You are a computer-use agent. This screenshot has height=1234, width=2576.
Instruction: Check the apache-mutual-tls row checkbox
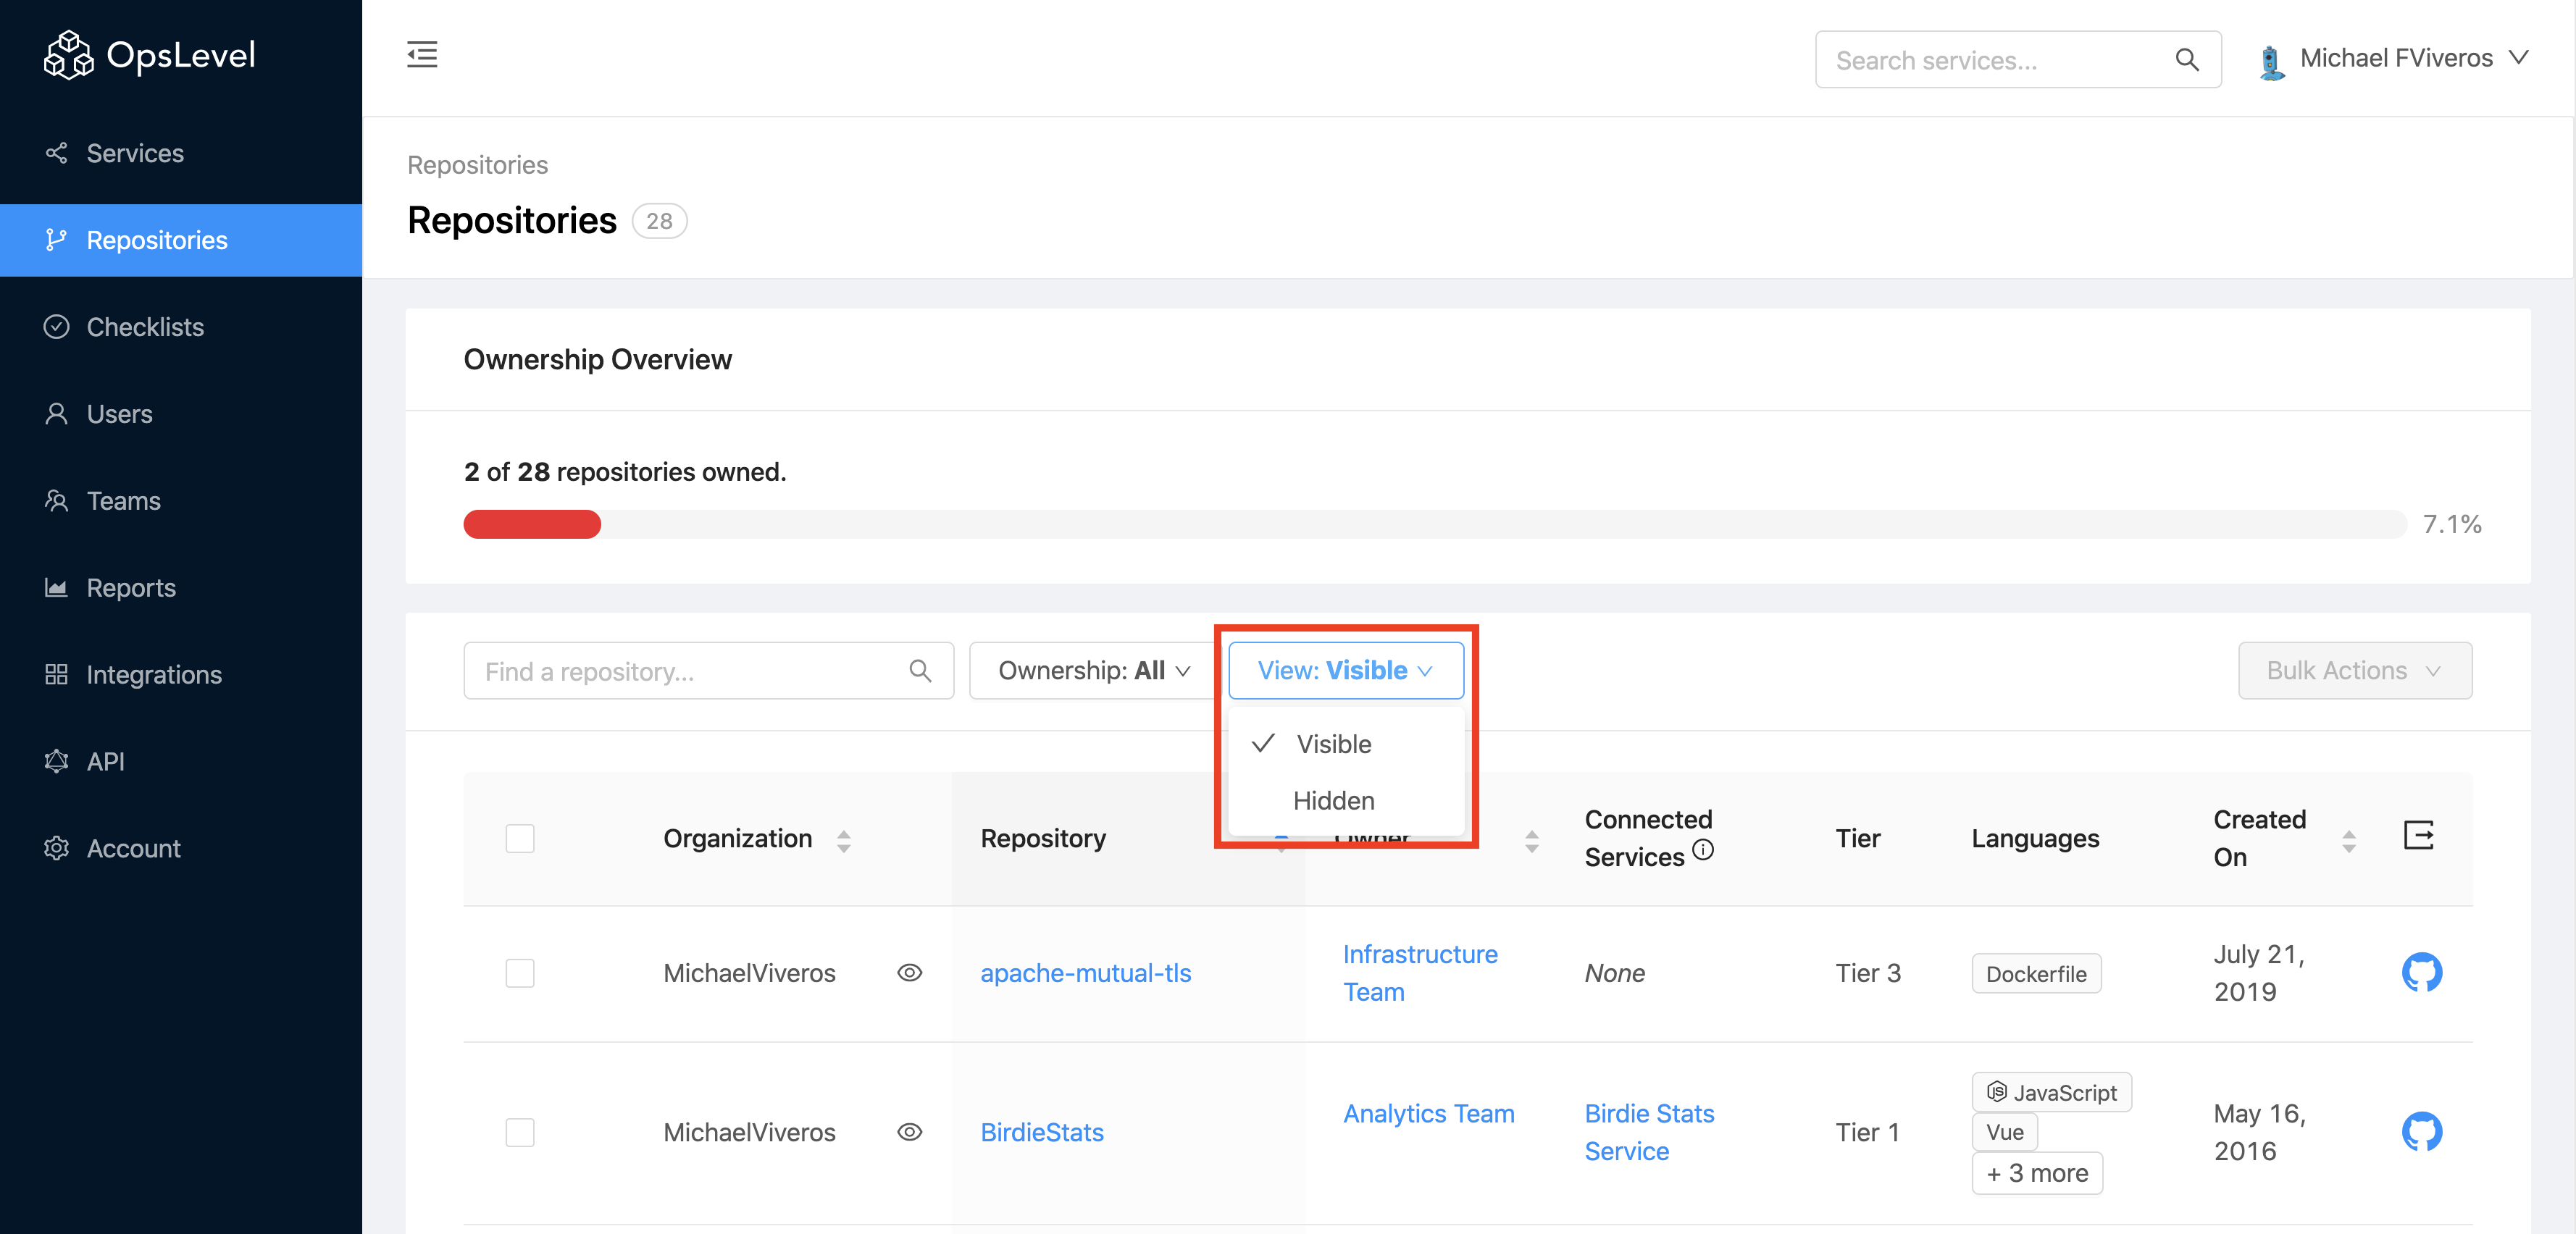pos(520,973)
